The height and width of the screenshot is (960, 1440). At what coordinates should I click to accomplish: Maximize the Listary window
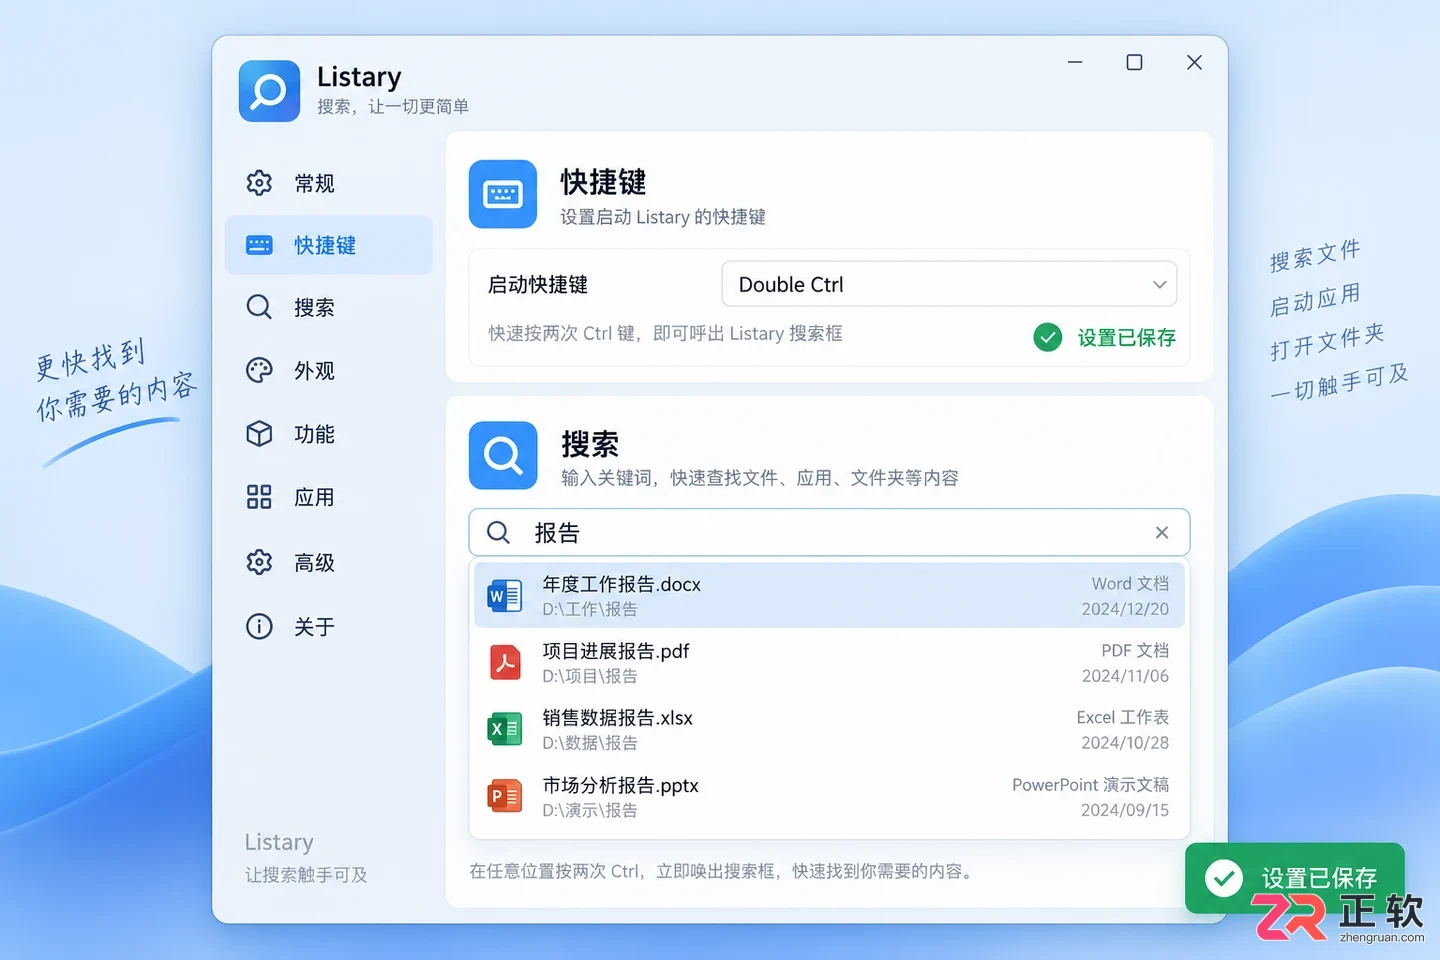tap(1134, 62)
